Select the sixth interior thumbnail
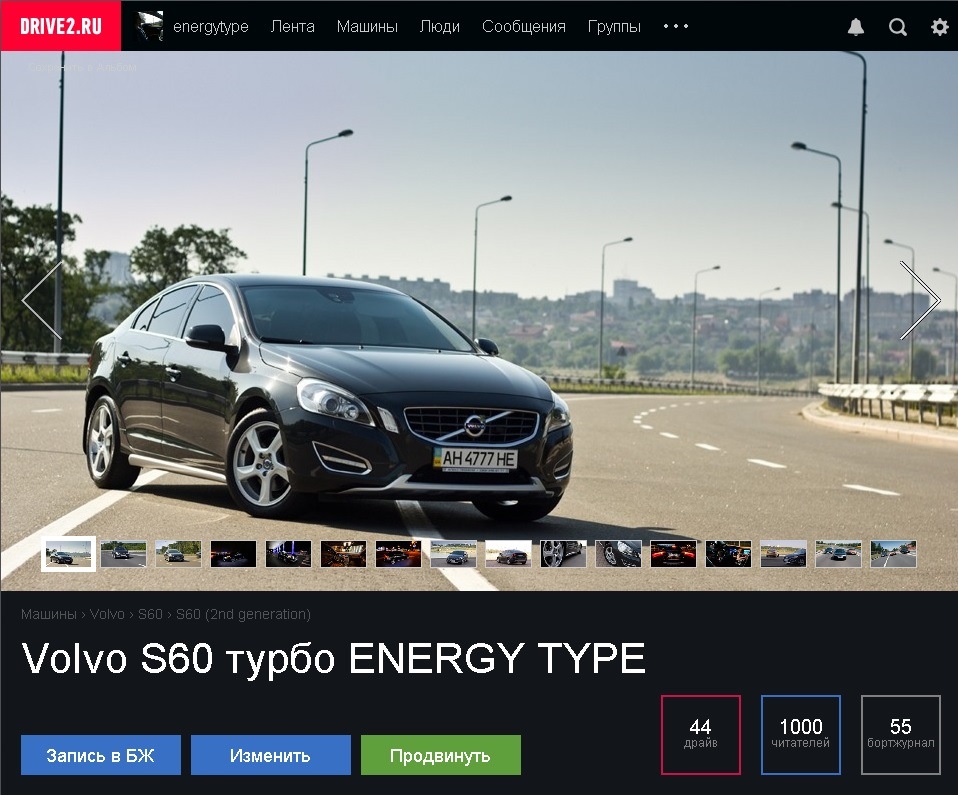Viewport: 958px width, 795px height. (x=343, y=554)
